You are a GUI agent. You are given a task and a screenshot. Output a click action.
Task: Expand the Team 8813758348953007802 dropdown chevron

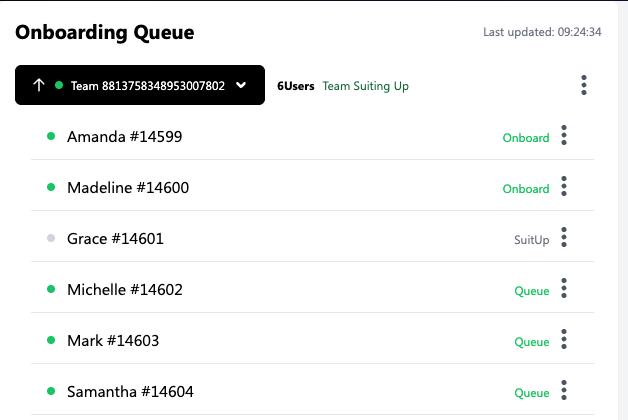coord(241,86)
